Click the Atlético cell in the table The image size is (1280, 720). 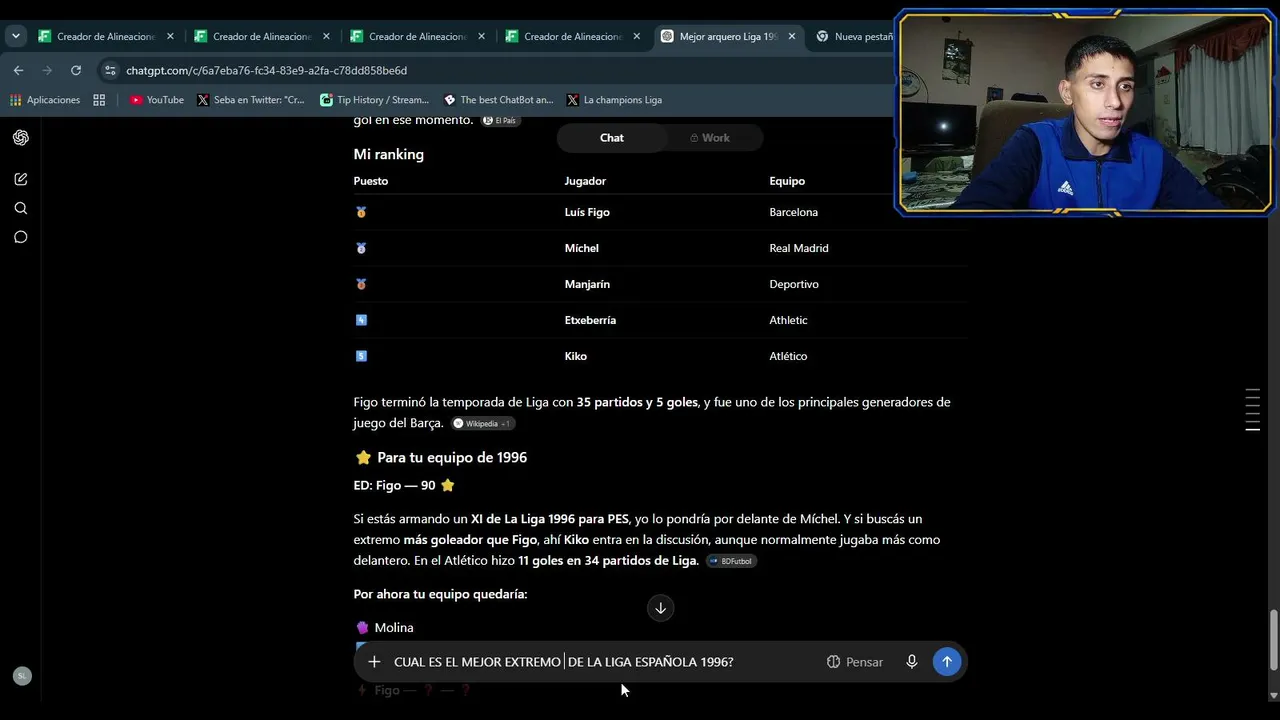[x=788, y=356]
